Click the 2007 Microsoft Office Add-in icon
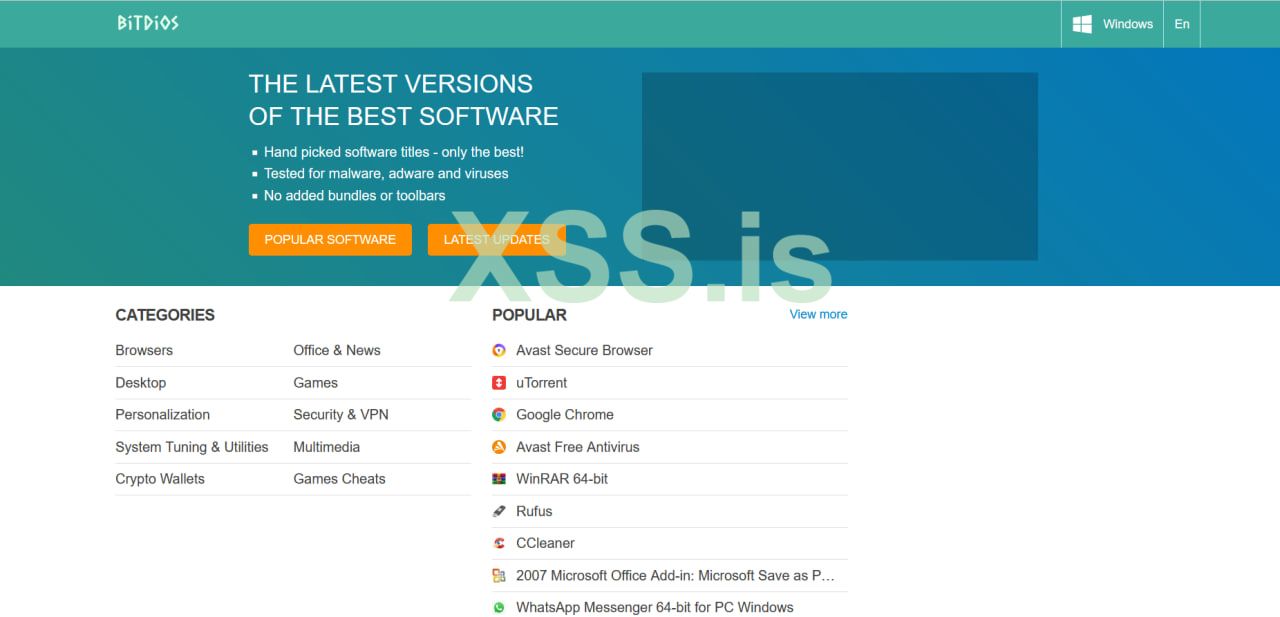The image size is (1280, 617). coord(499,575)
